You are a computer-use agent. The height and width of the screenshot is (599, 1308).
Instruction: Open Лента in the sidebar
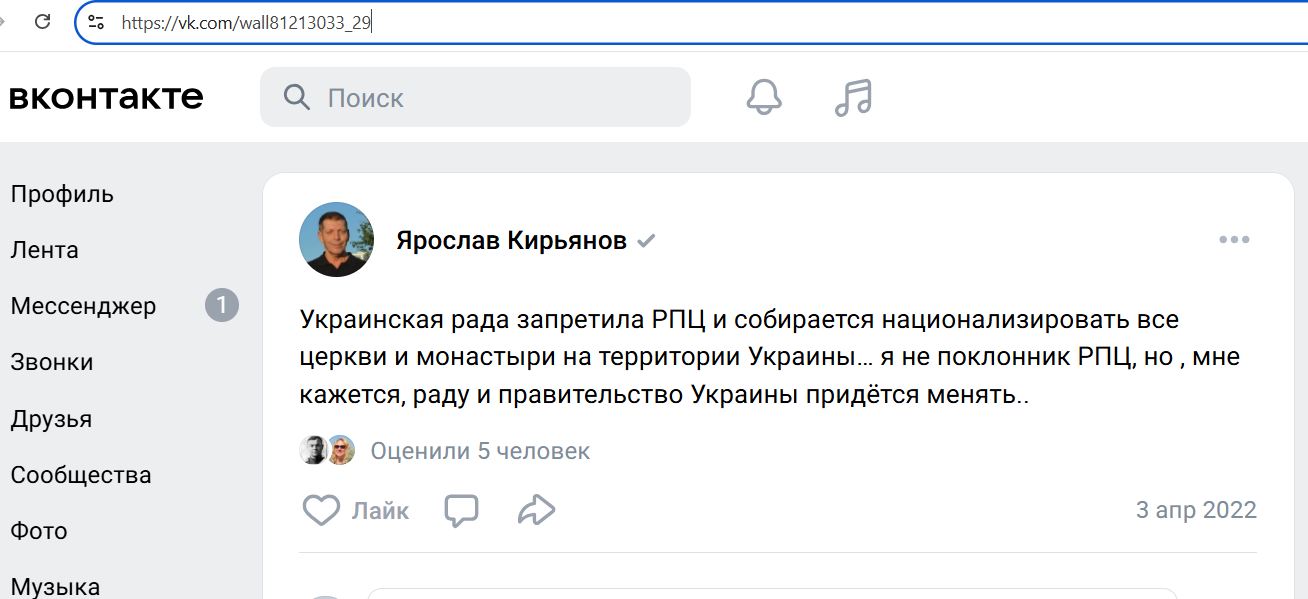44,250
